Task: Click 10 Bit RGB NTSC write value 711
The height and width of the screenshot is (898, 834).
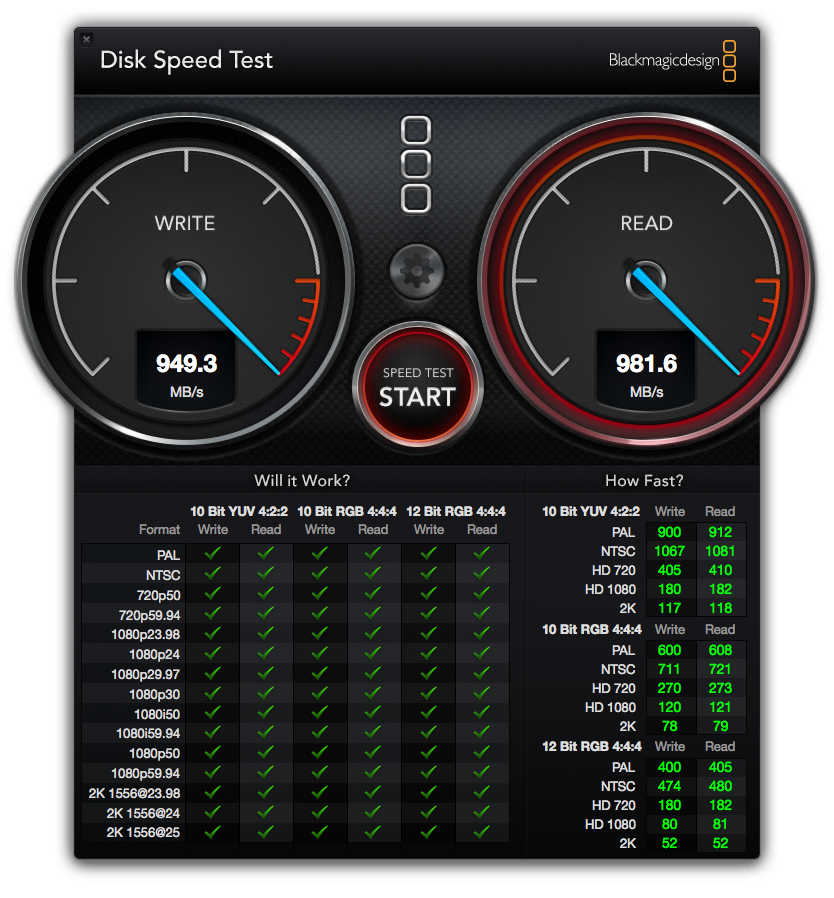Action: (669, 669)
